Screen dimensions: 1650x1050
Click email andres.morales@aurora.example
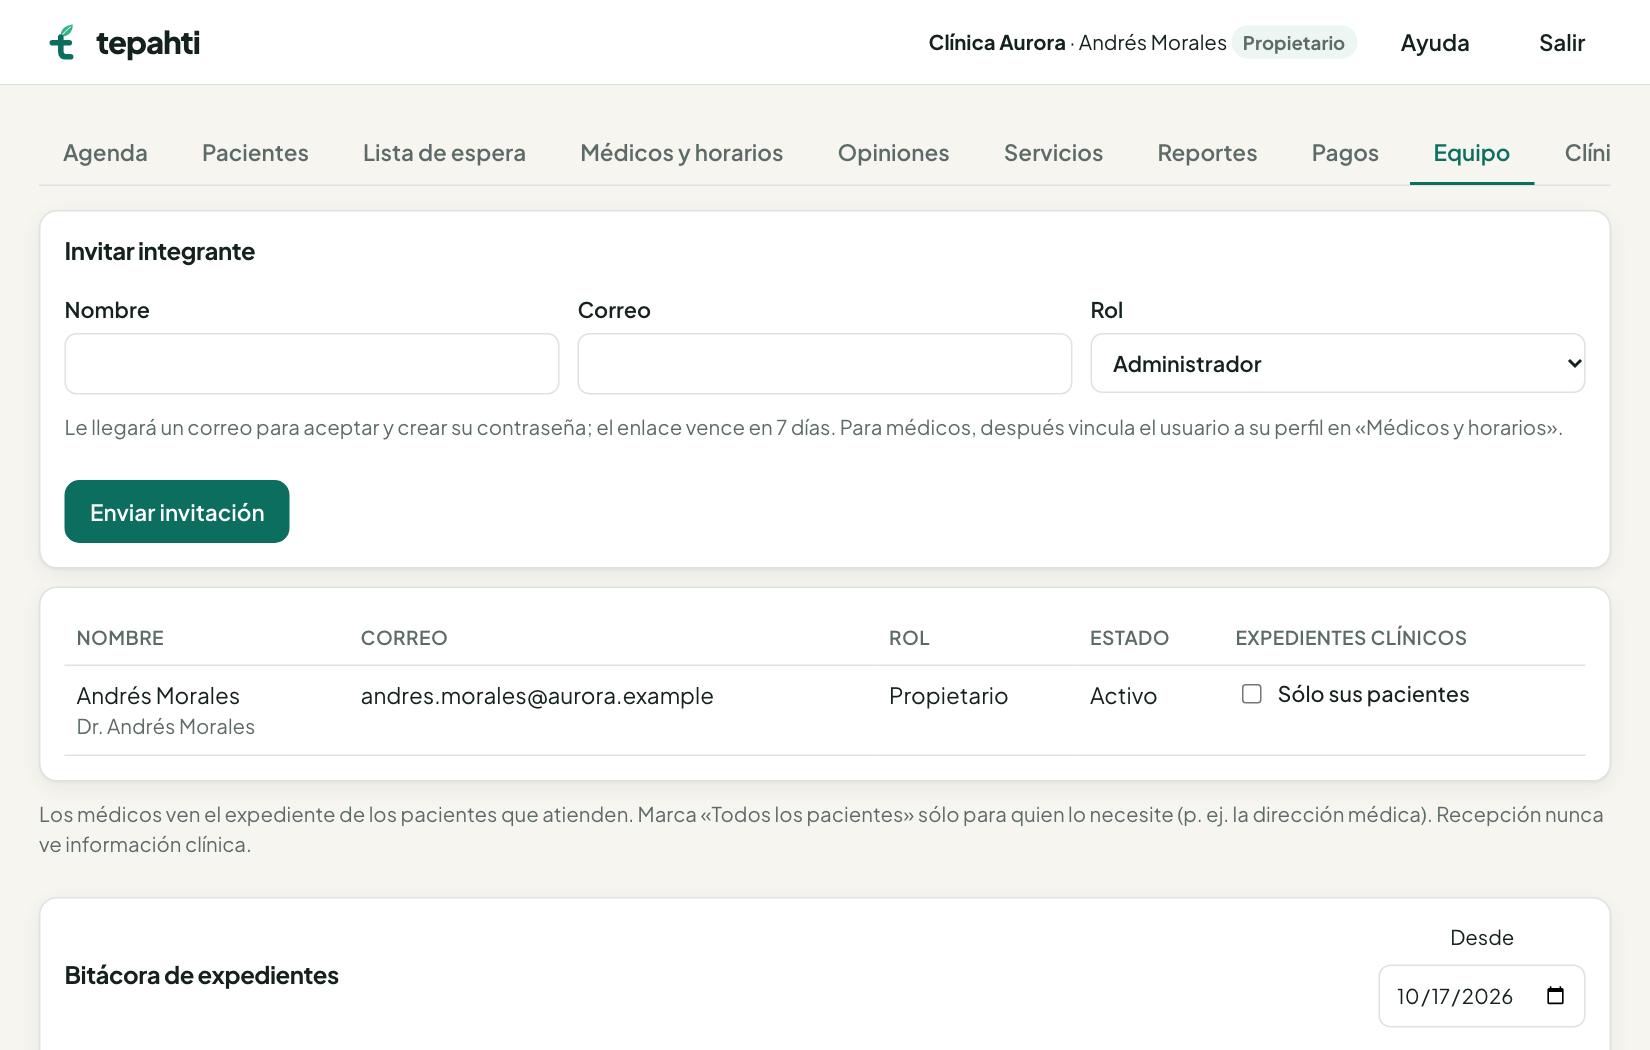click(537, 696)
